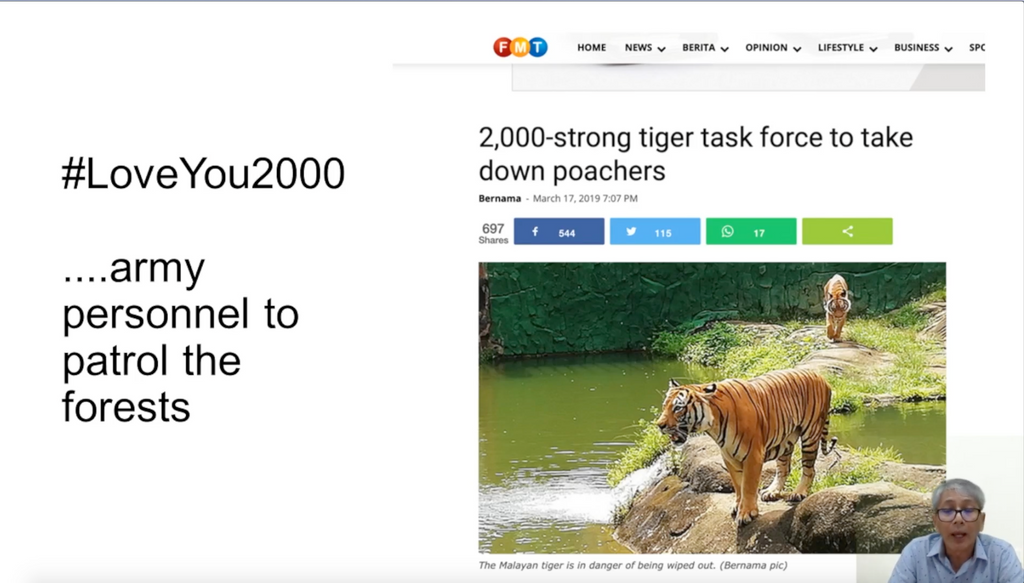
Task: Open the BUSINESS dropdown menu
Action: point(923,48)
